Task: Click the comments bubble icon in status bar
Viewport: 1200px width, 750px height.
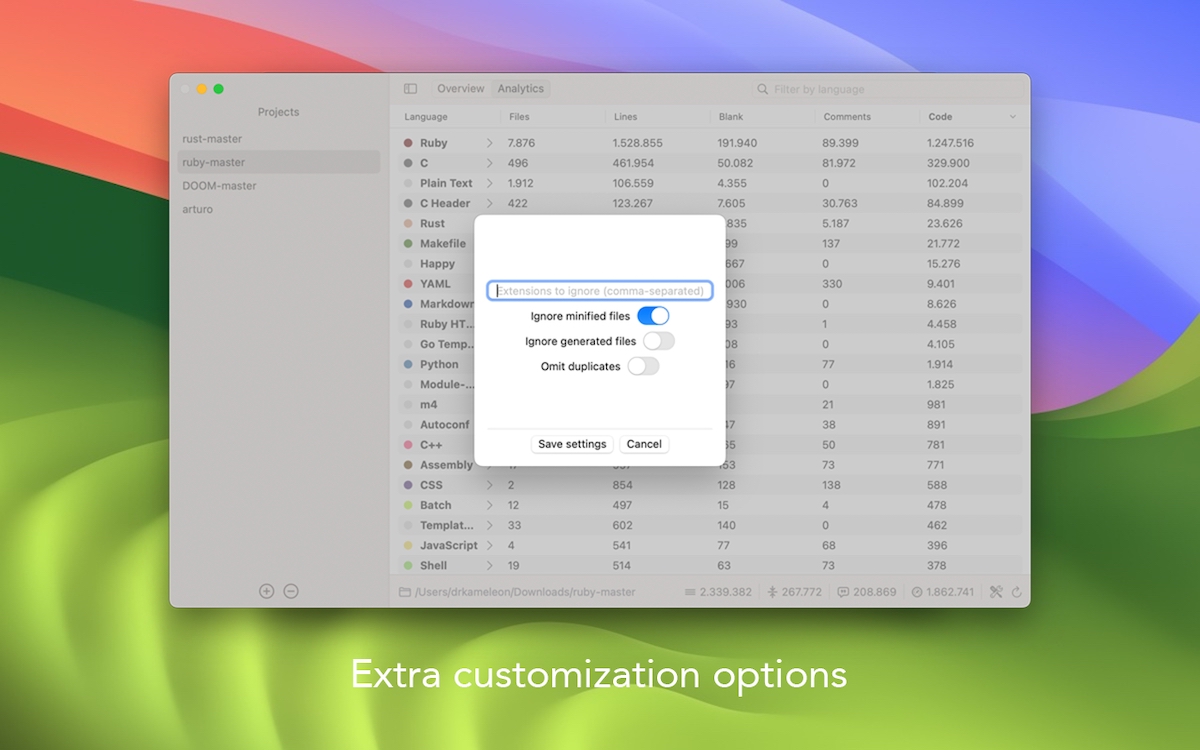Action: (x=843, y=592)
